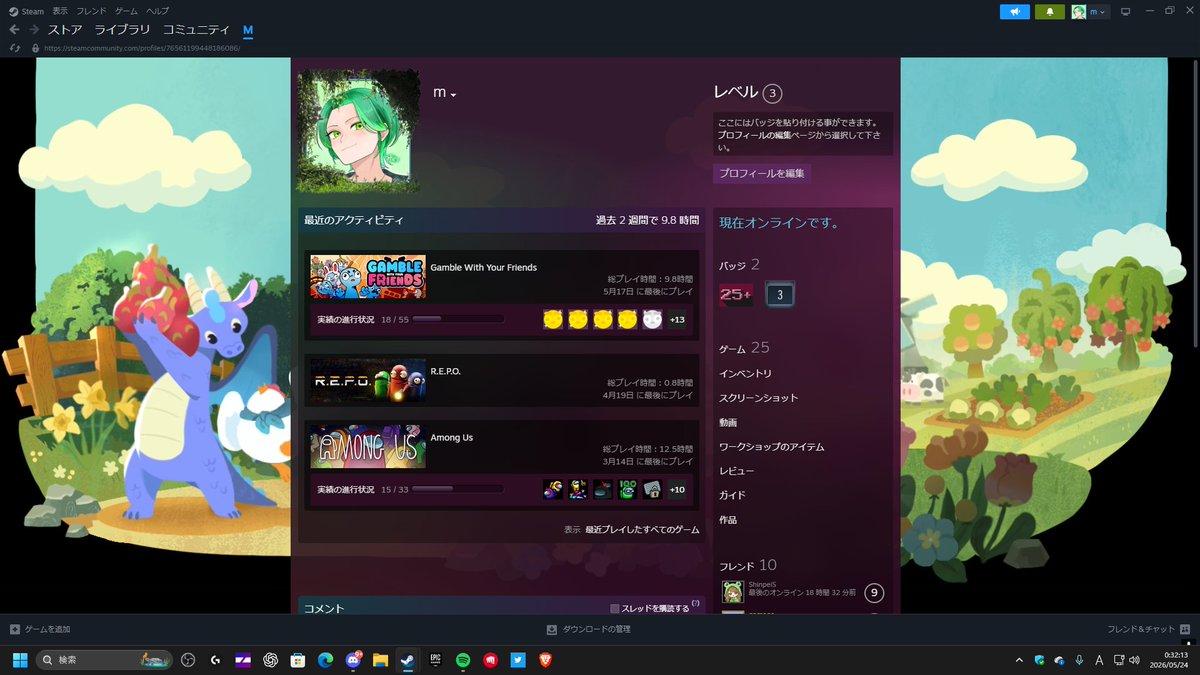The width and height of the screenshot is (1200, 675).
Task: Open OBS Studio from the taskbar
Action: click(x=188, y=660)
